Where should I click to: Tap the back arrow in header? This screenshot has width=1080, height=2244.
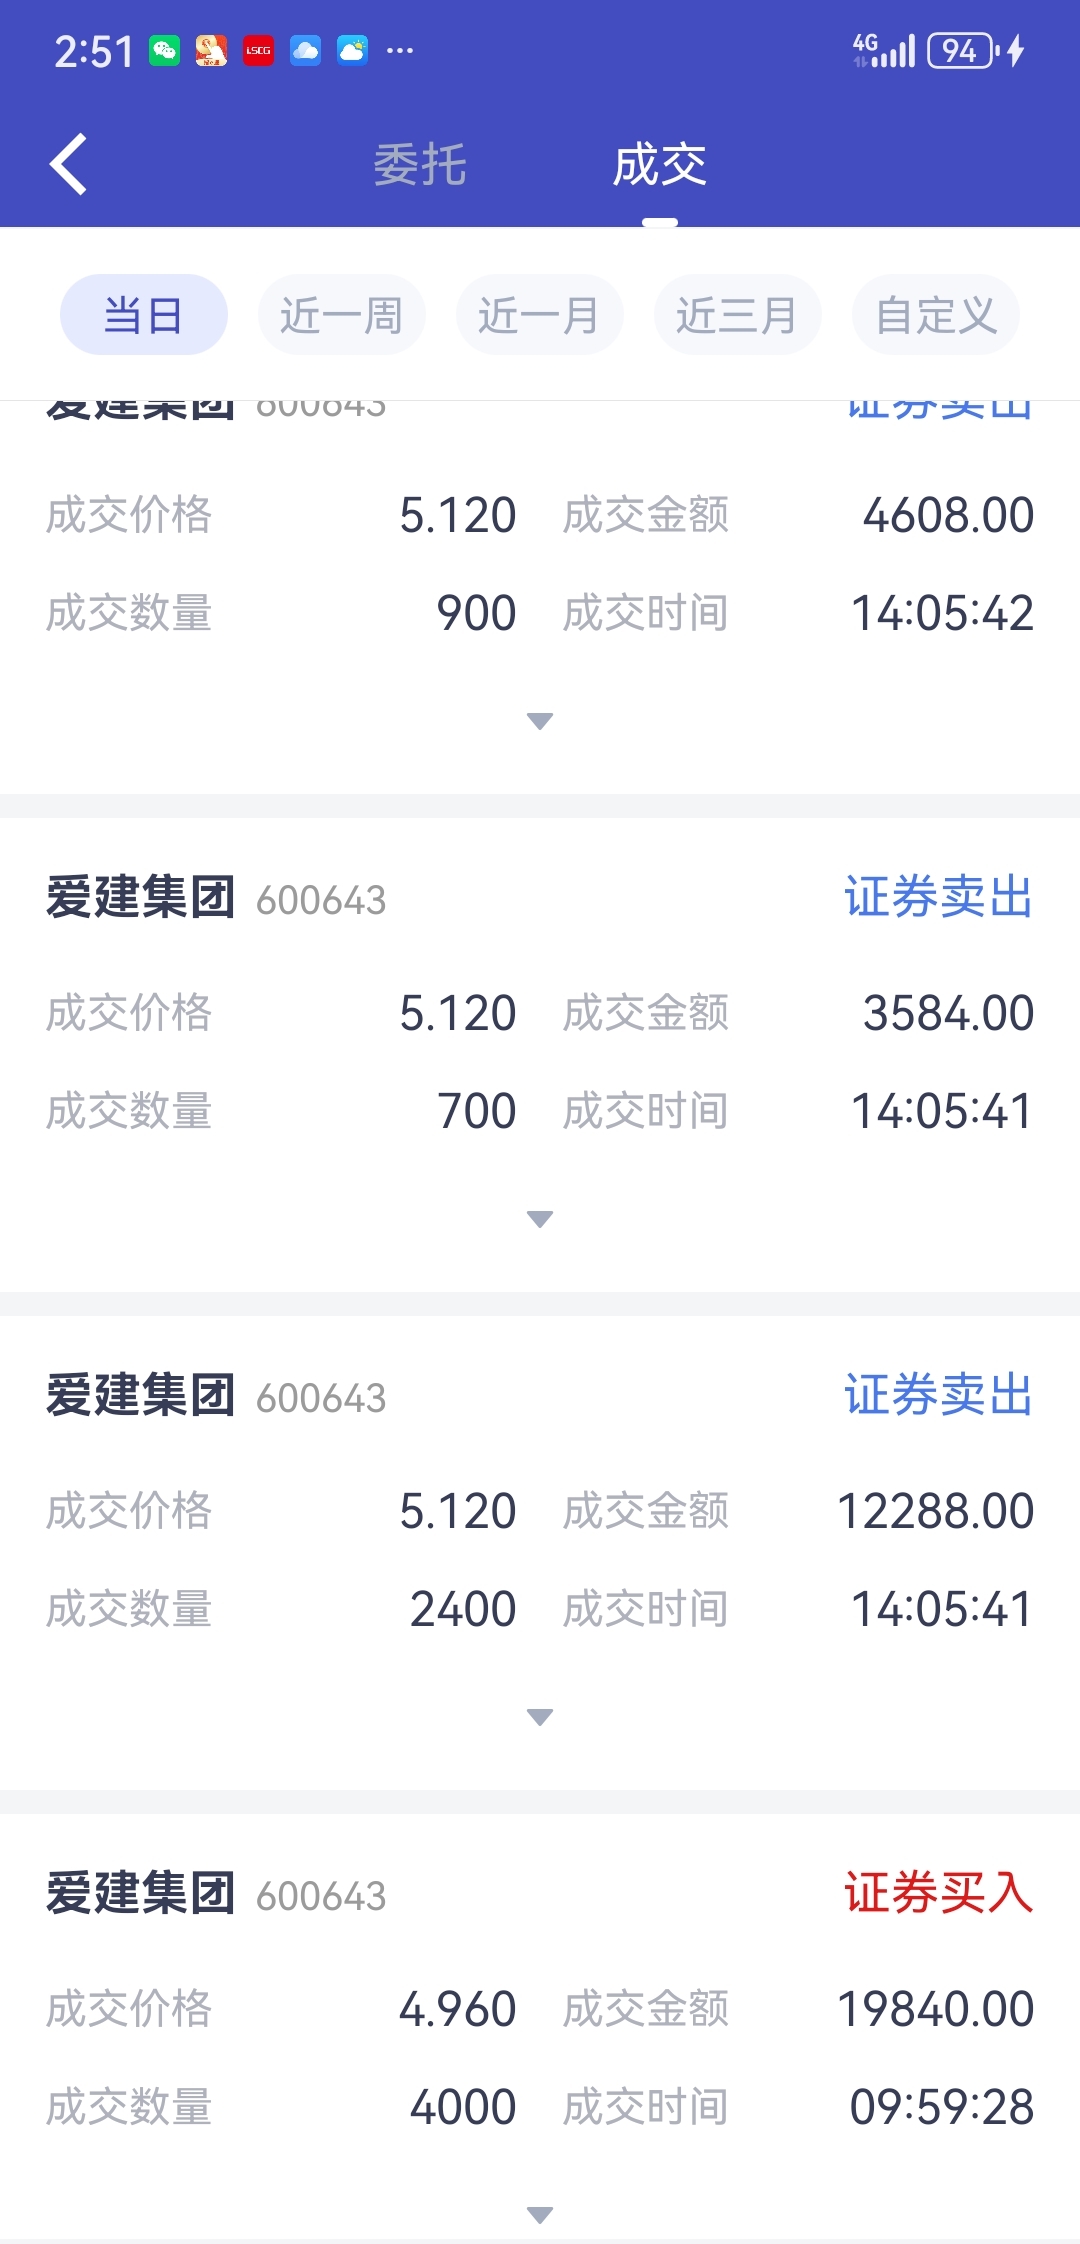tap(69, 164)
